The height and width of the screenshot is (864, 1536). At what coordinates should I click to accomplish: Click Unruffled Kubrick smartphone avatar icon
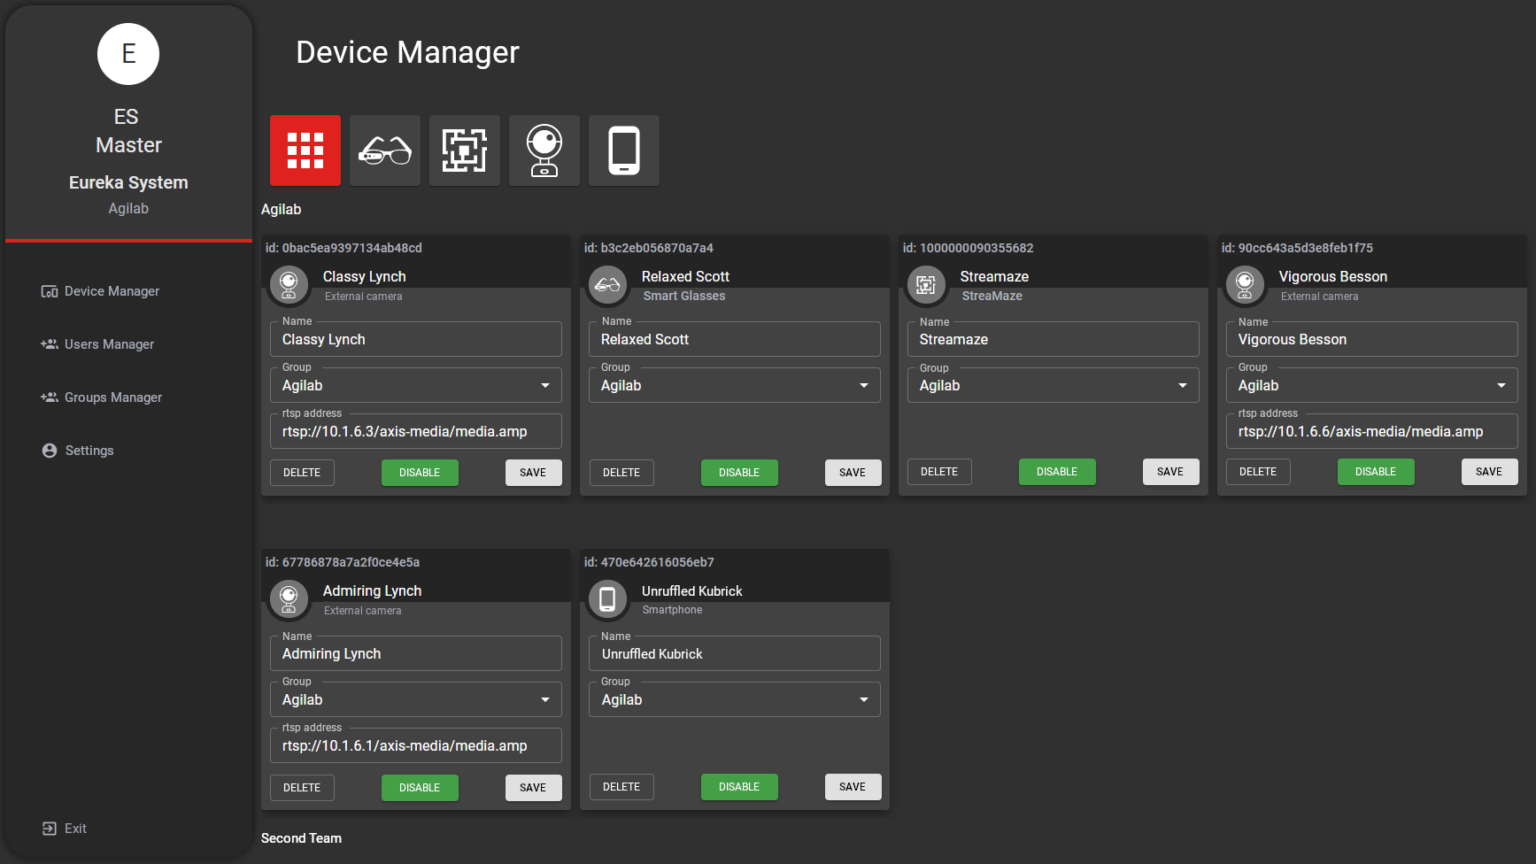[x=608, y=599]
